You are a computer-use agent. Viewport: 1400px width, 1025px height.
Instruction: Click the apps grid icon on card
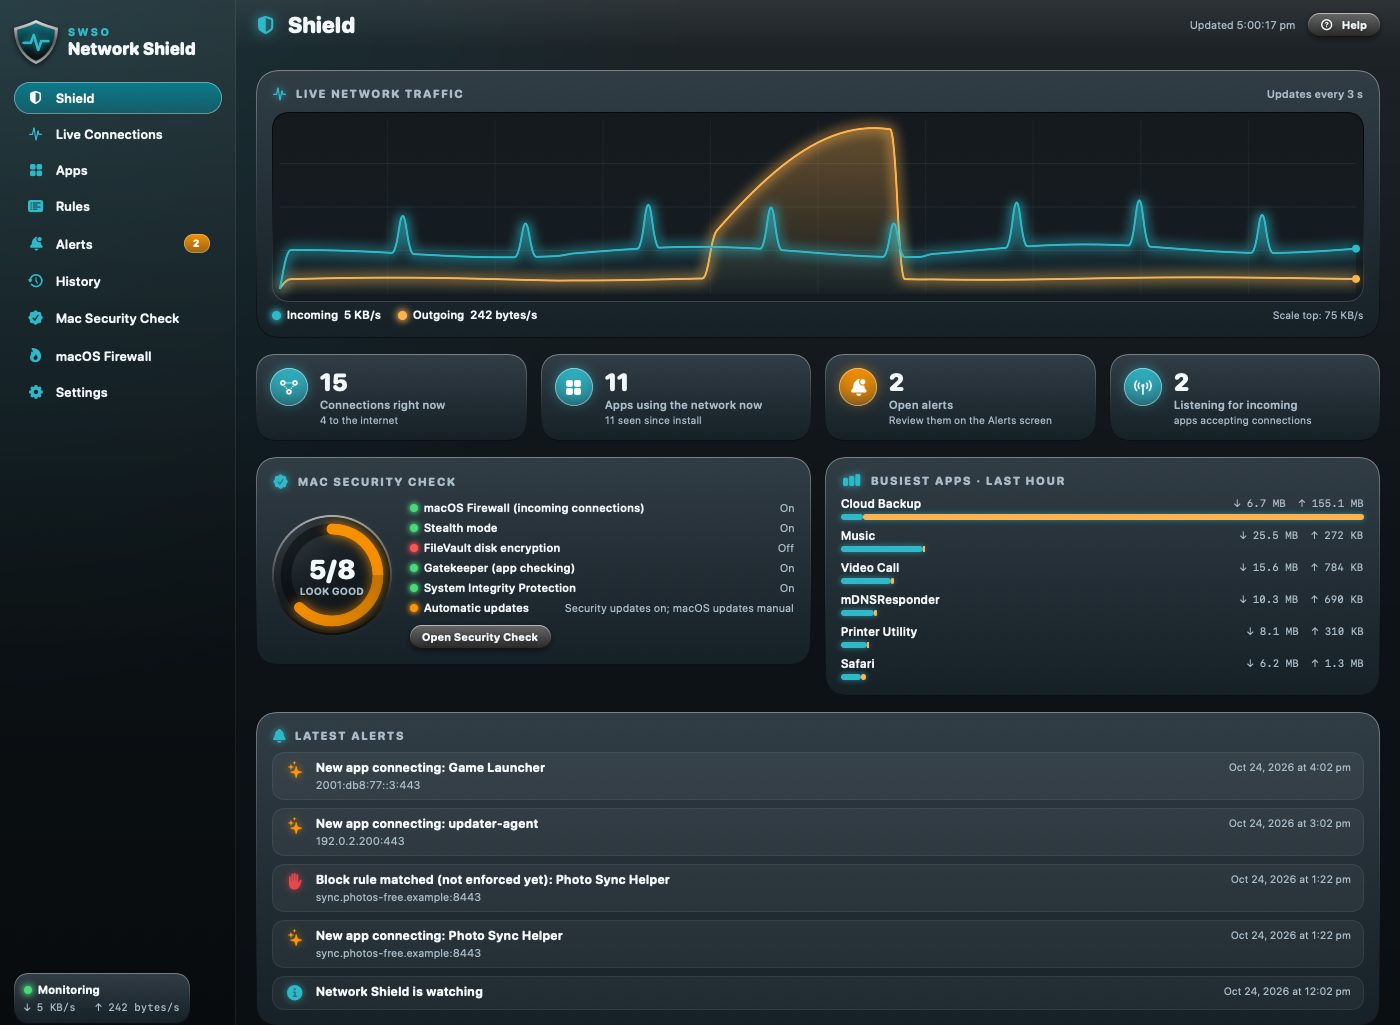pyautogui.click(x=573, y=387)
